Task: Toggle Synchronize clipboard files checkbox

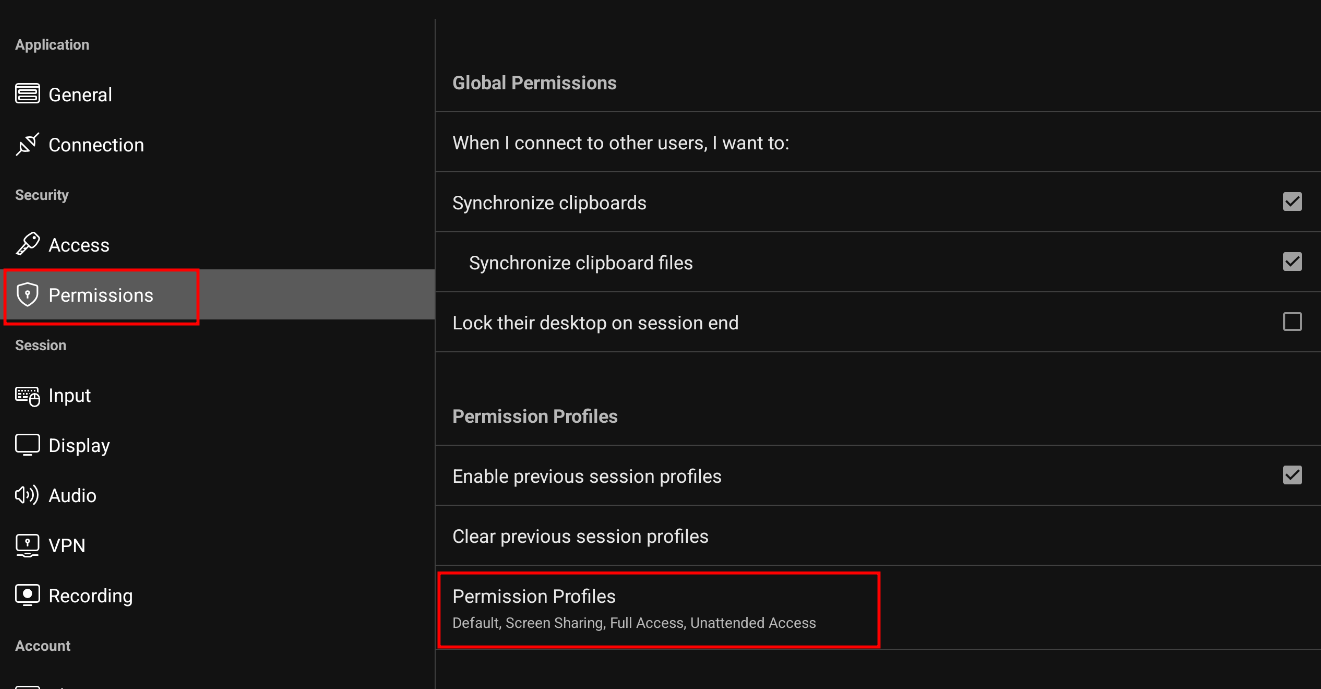Action: pos(1292,262)
